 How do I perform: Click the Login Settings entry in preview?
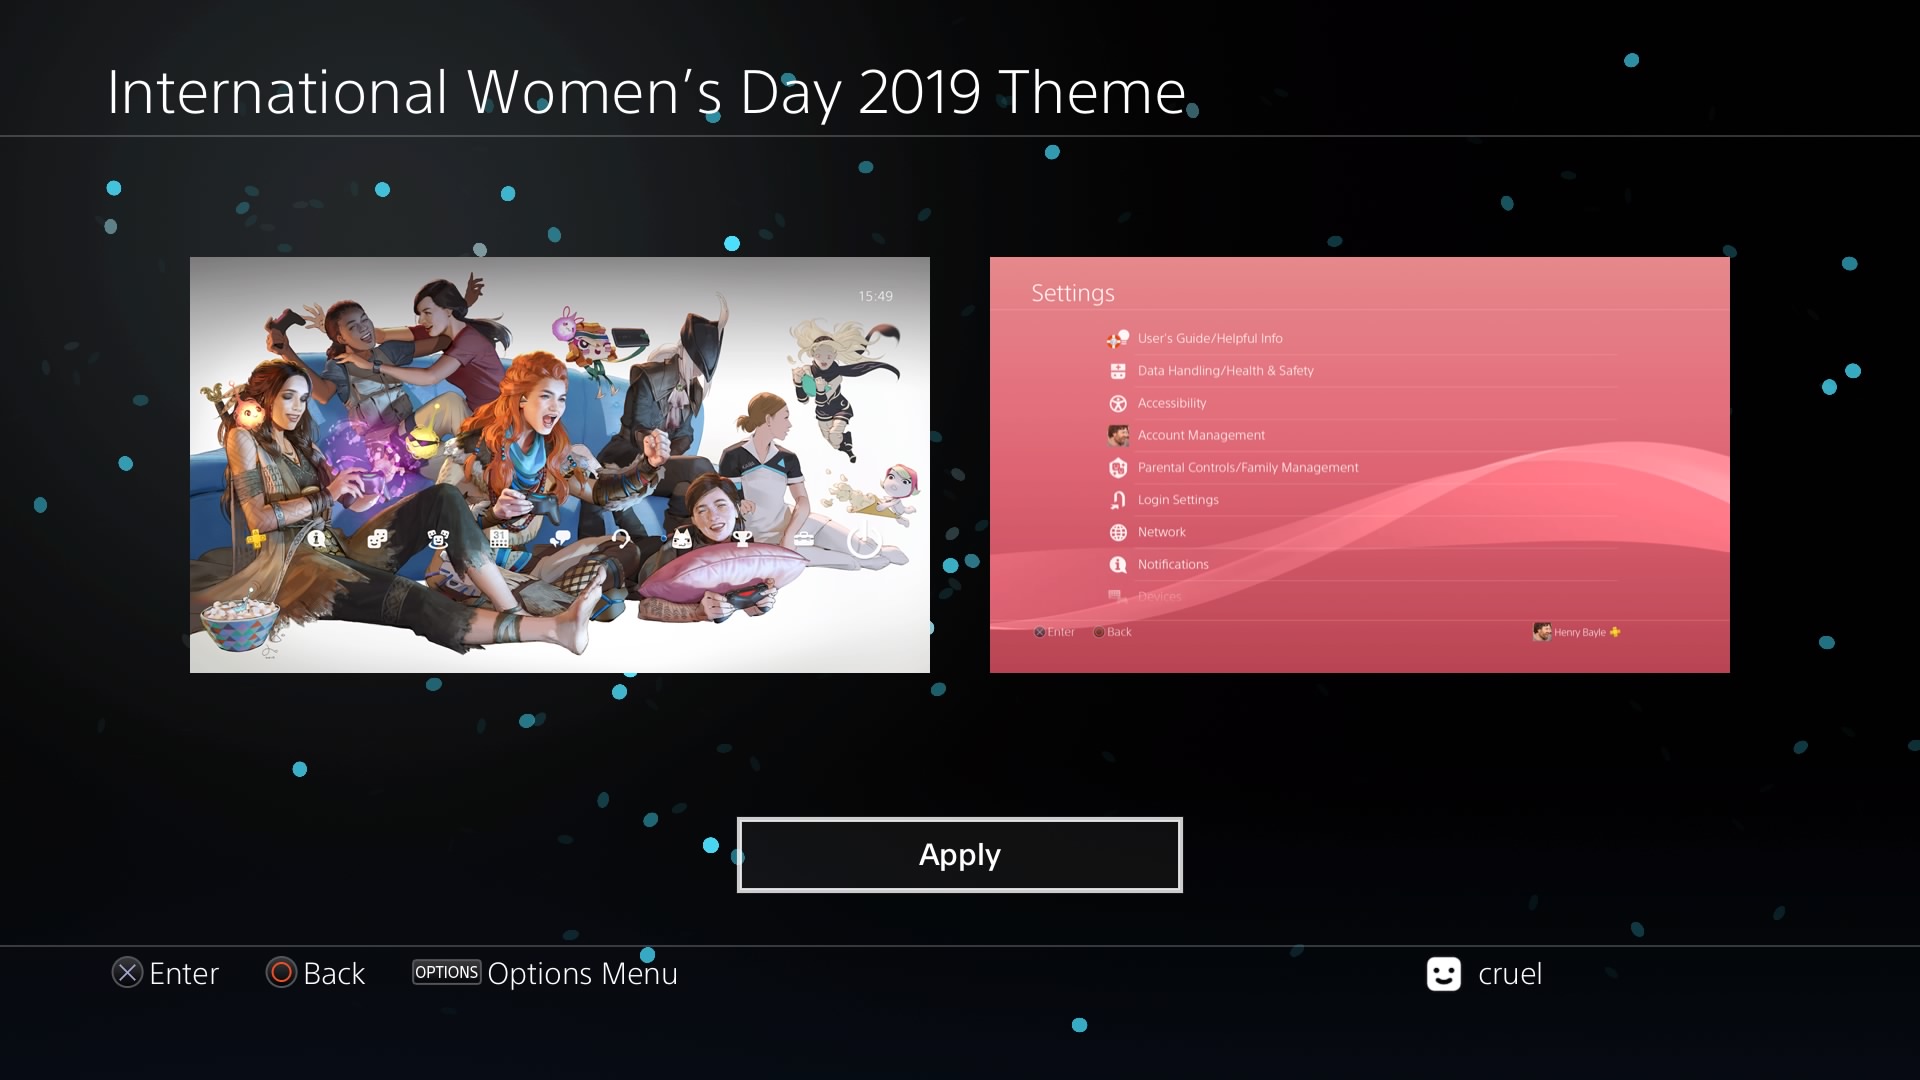tap(1177, 500)
